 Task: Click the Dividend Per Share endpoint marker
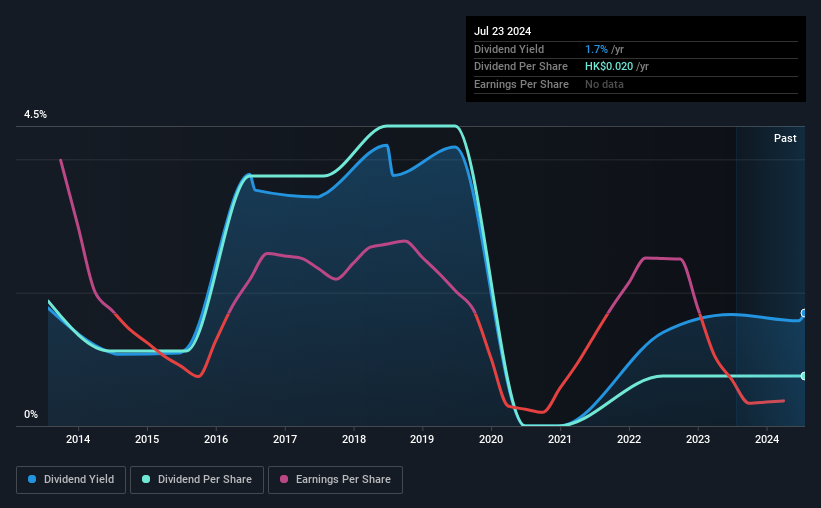click(x=804, y=376)
